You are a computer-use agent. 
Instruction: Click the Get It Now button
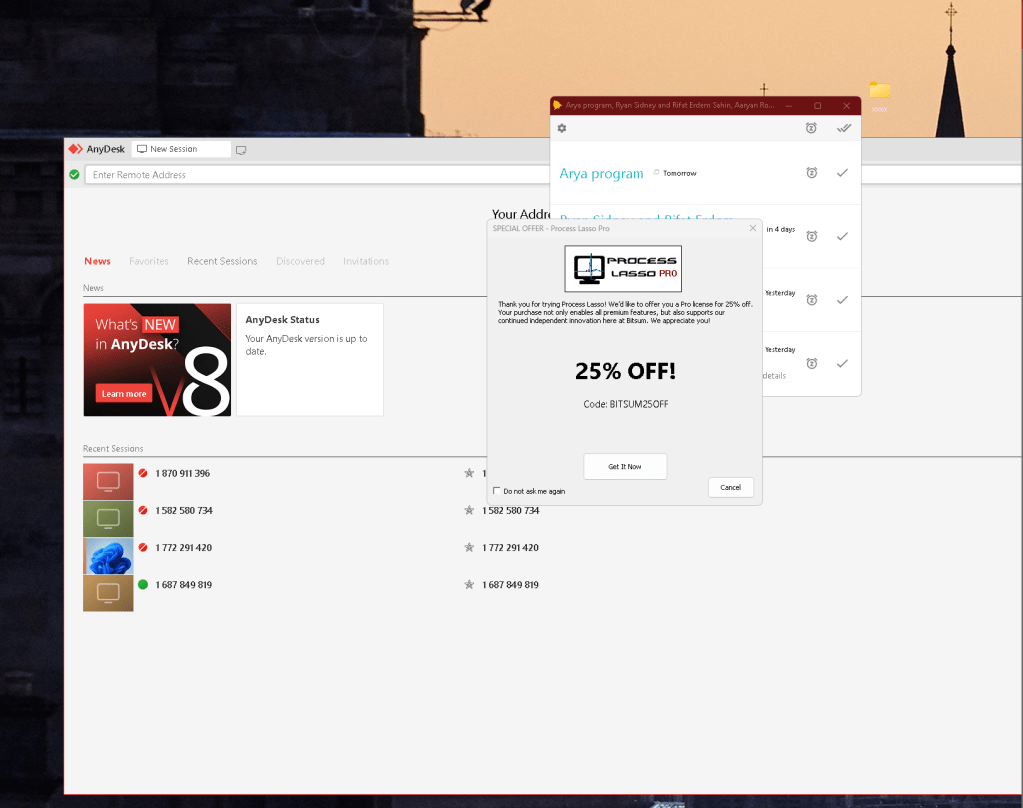tap(625, 467)
